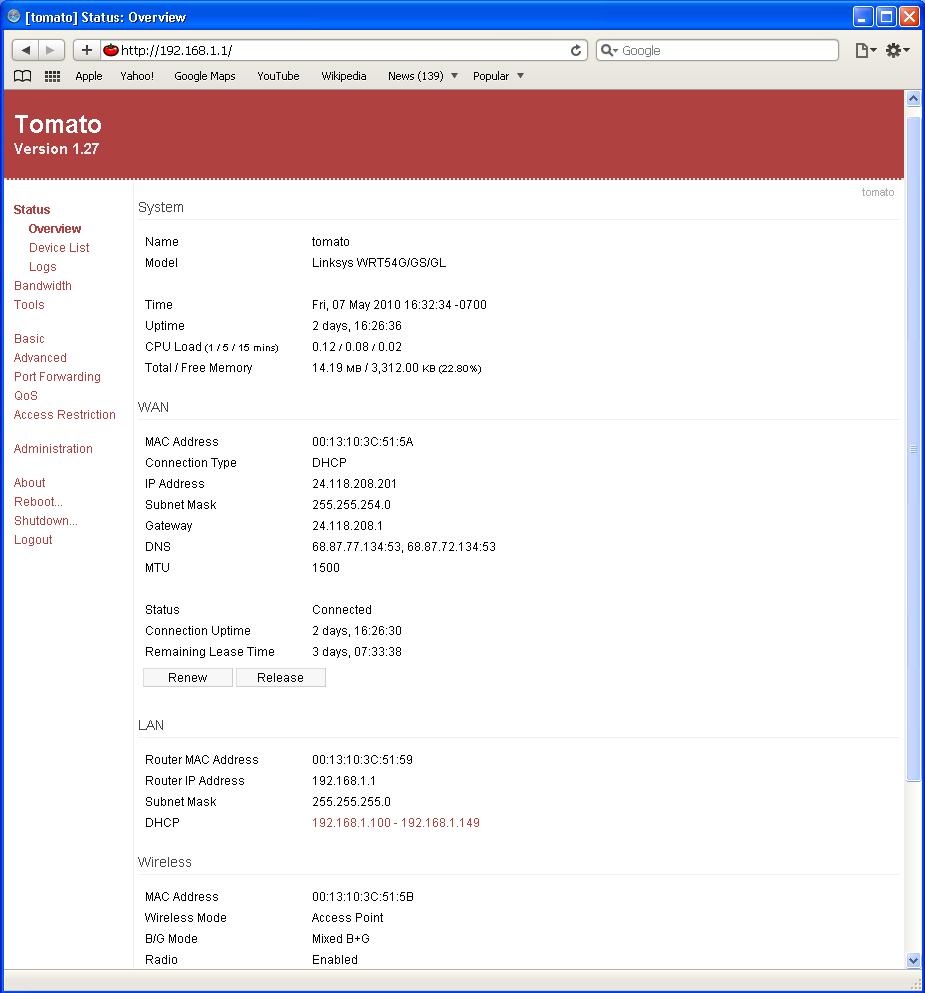This screenshot has width=925, height=993.
Task: Click the wireless MAC 00:13:10:3C:51:5B
Action: coord(362,897)
